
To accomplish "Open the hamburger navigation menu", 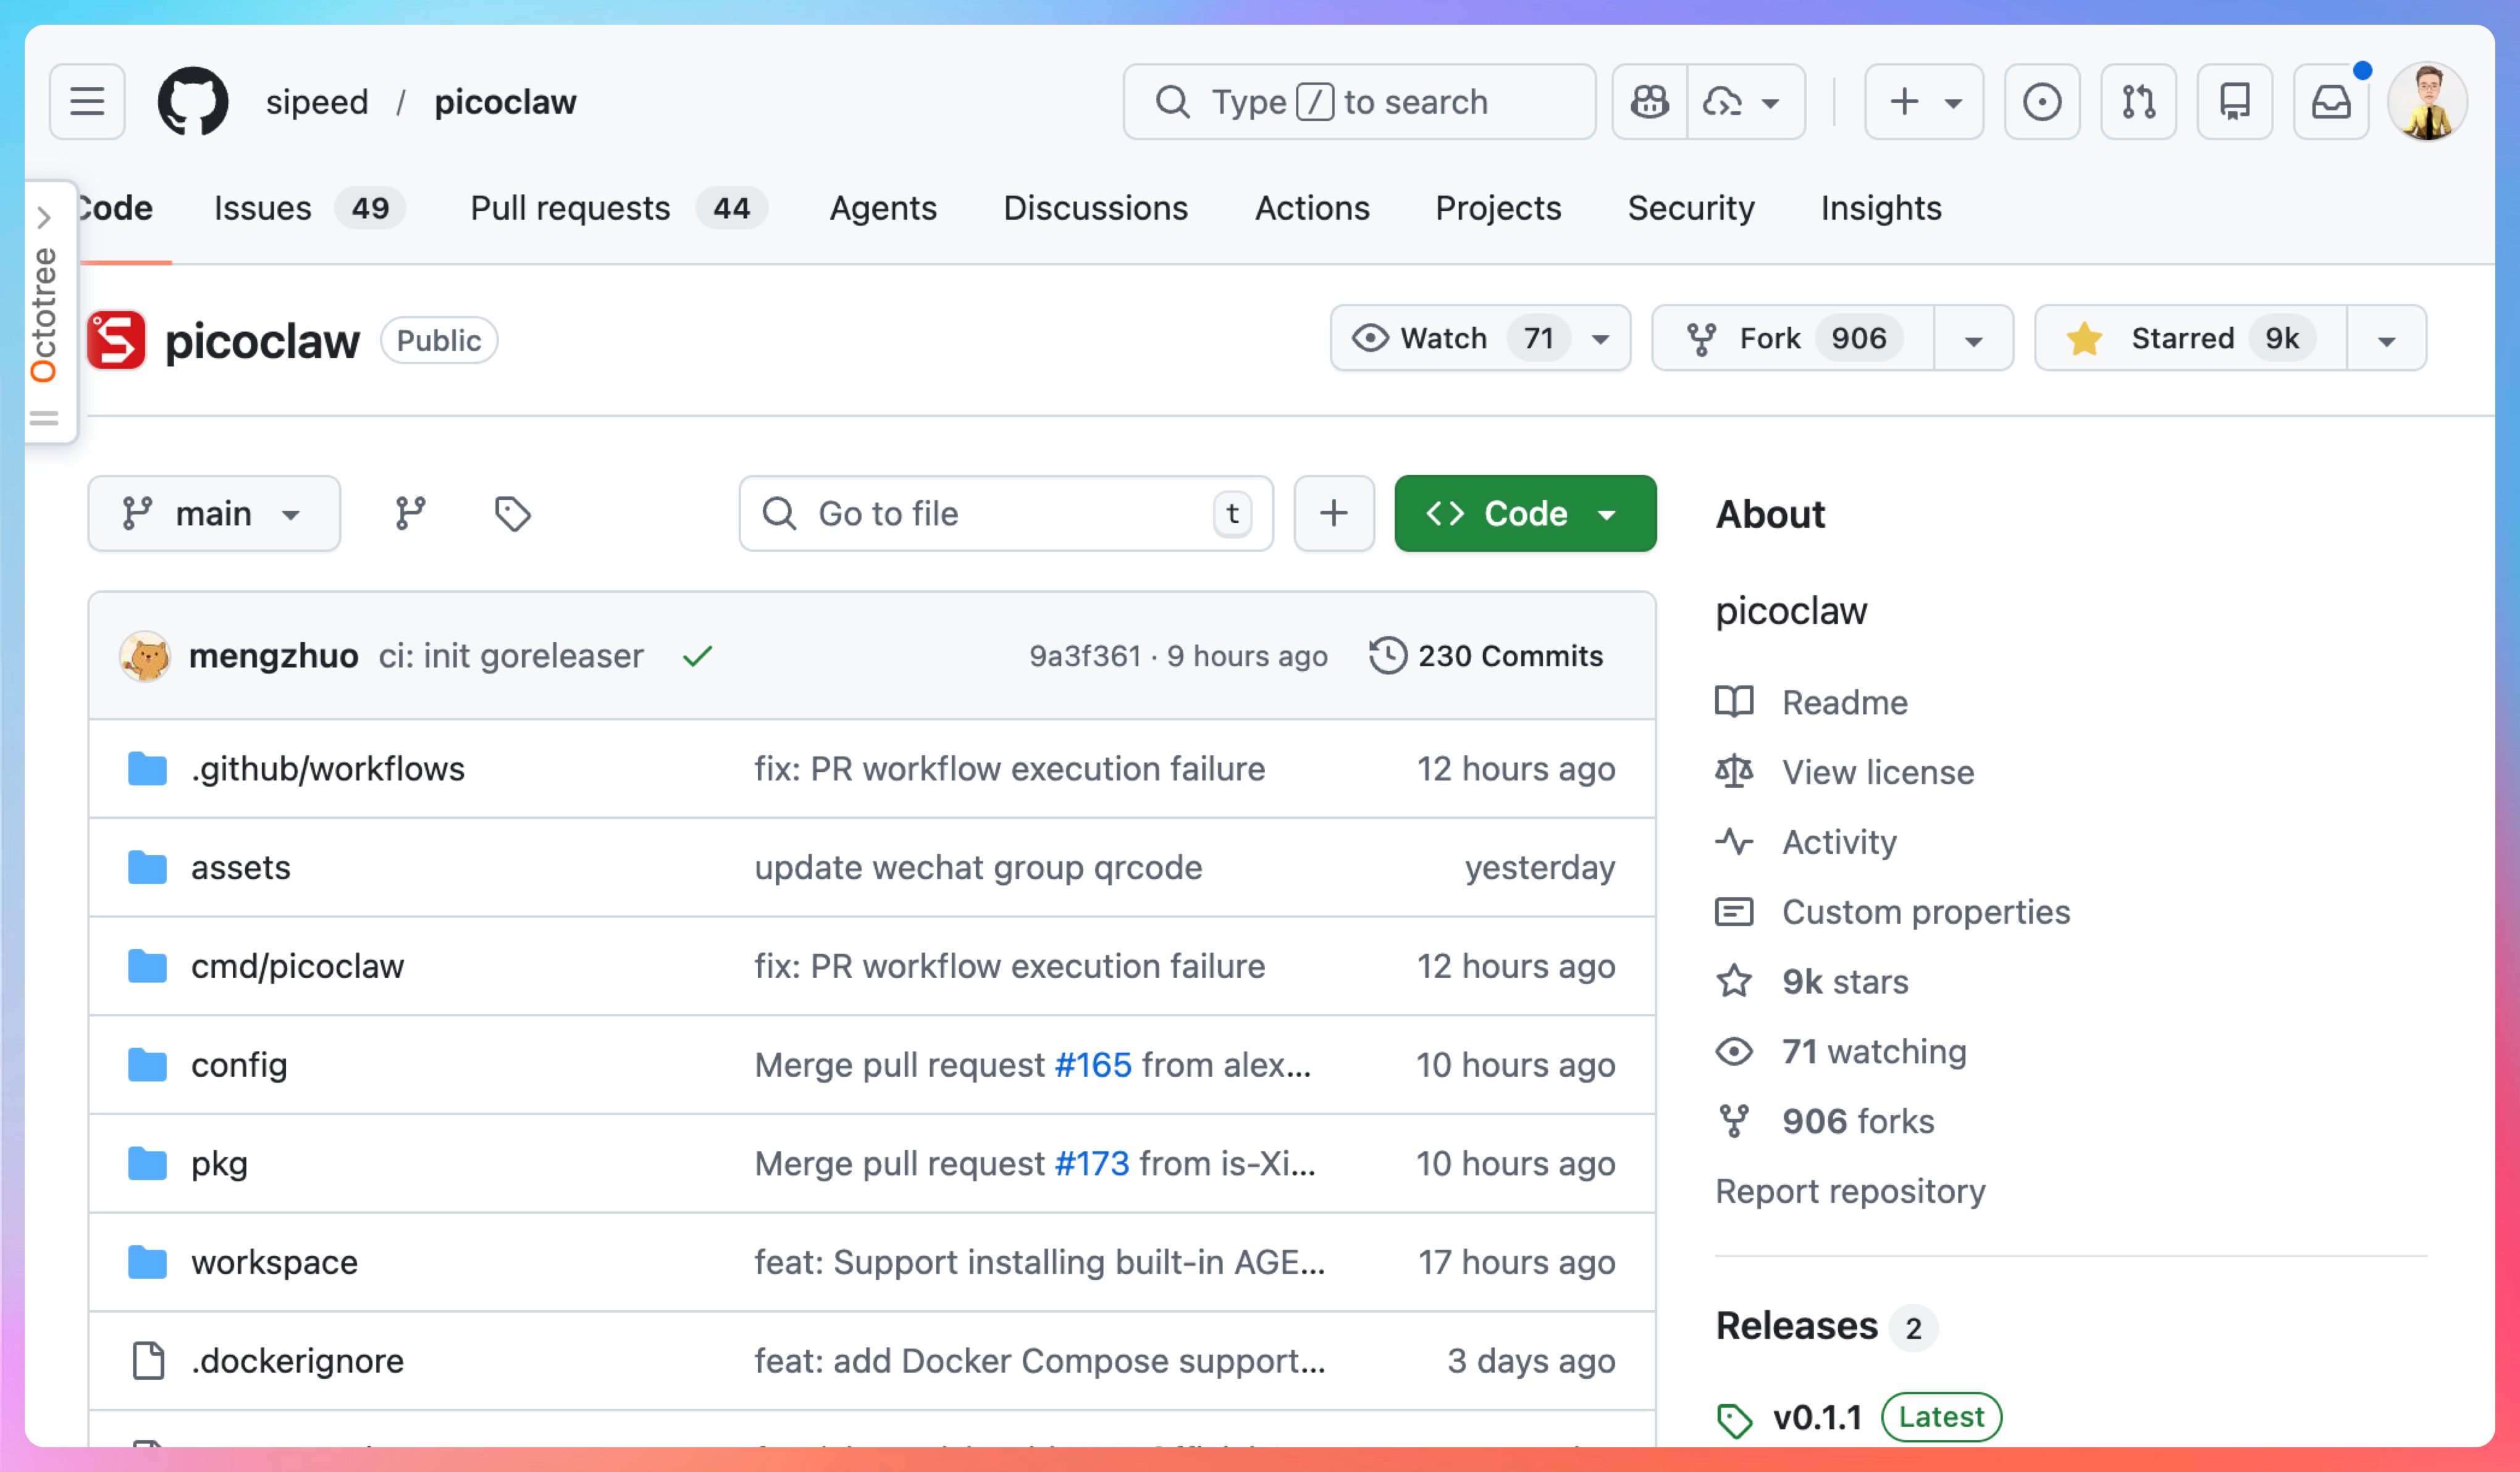I will point(87,101).
